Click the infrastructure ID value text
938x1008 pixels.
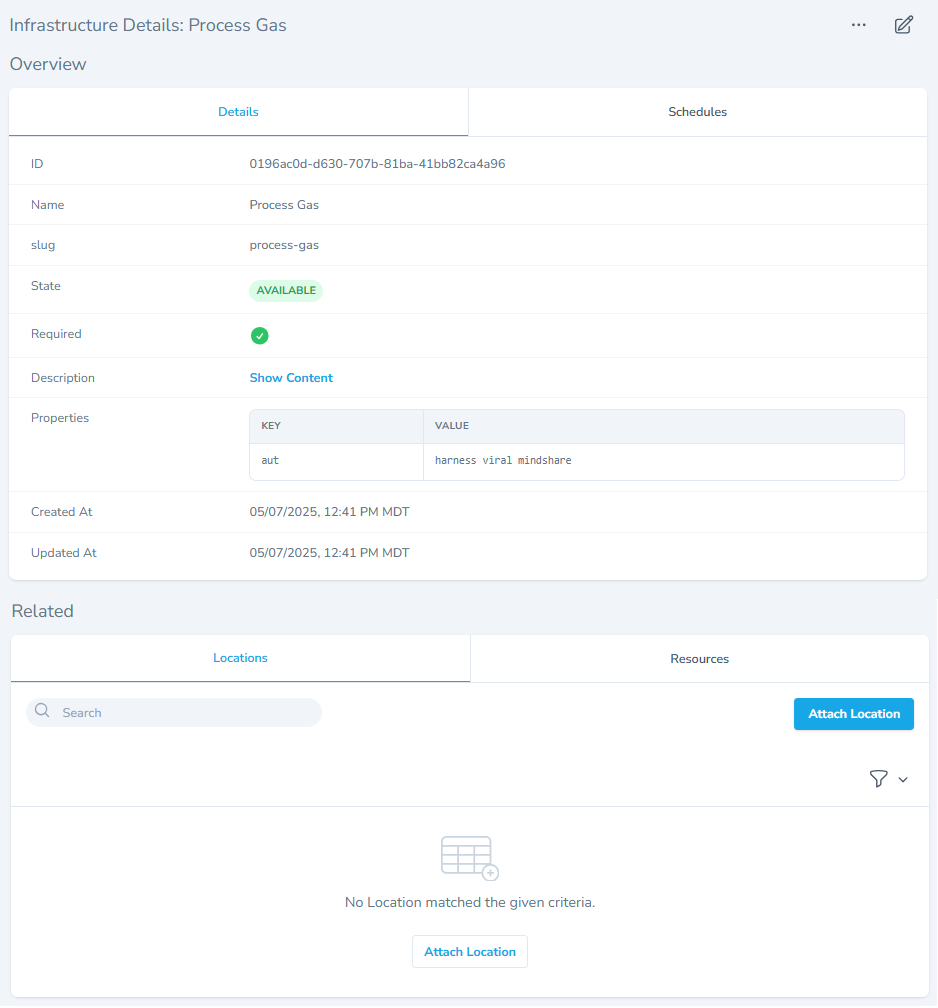pyautogui.click(x=377, y=164)
